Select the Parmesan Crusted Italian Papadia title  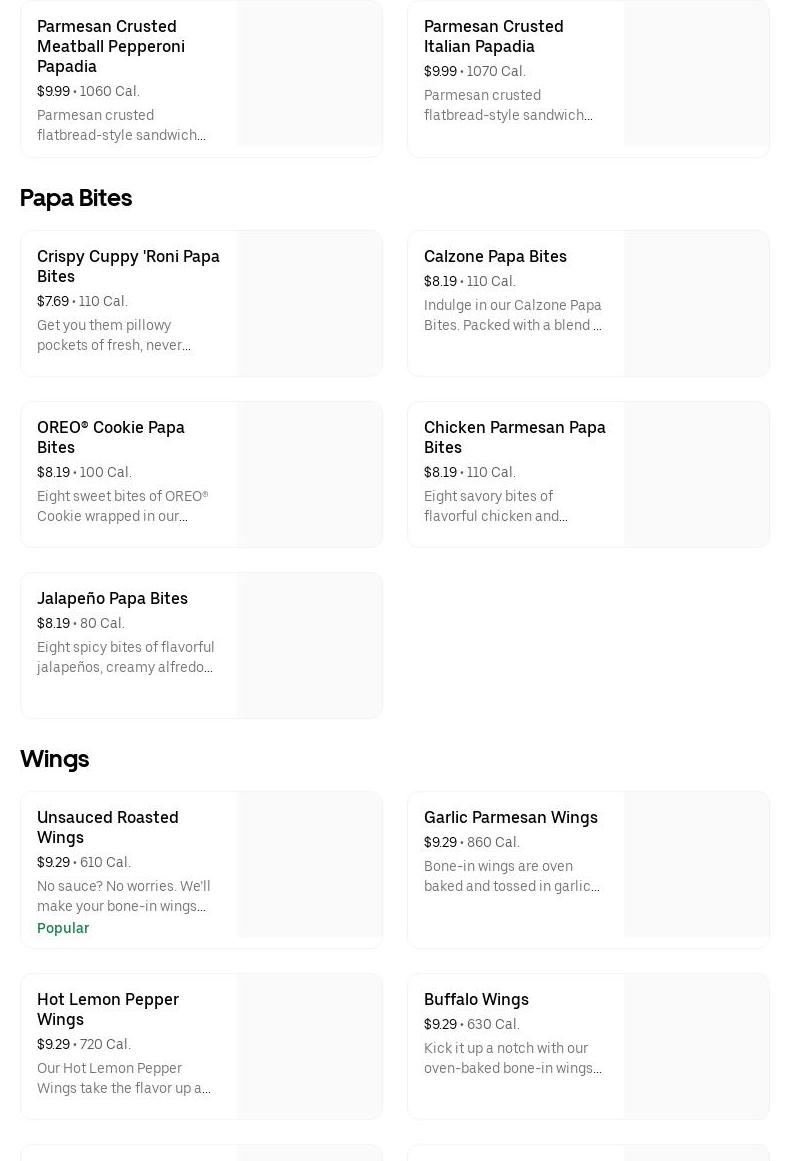tap(493, 36)
